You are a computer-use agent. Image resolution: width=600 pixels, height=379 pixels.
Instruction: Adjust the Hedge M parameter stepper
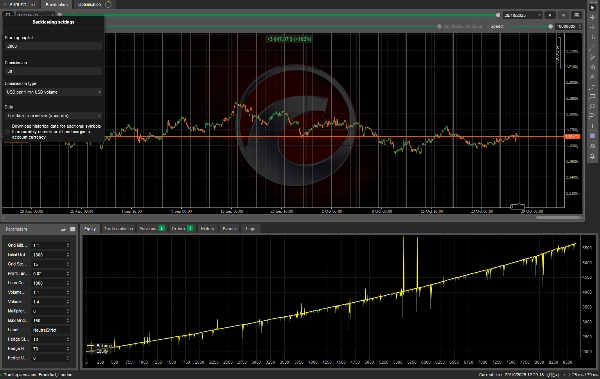coord(68,349)
